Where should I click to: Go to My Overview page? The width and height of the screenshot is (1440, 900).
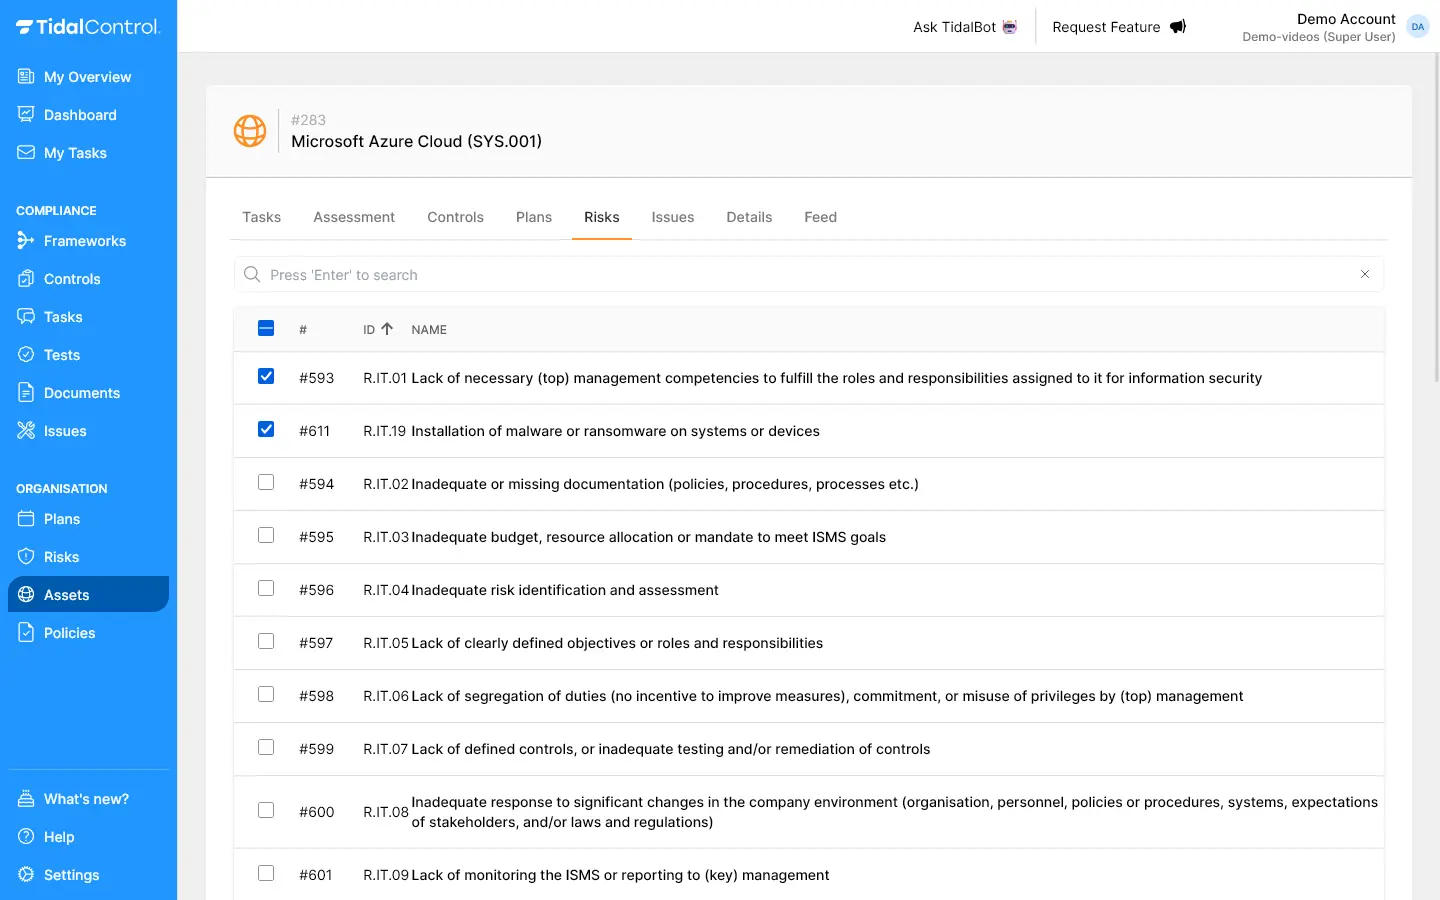[87, 77]
